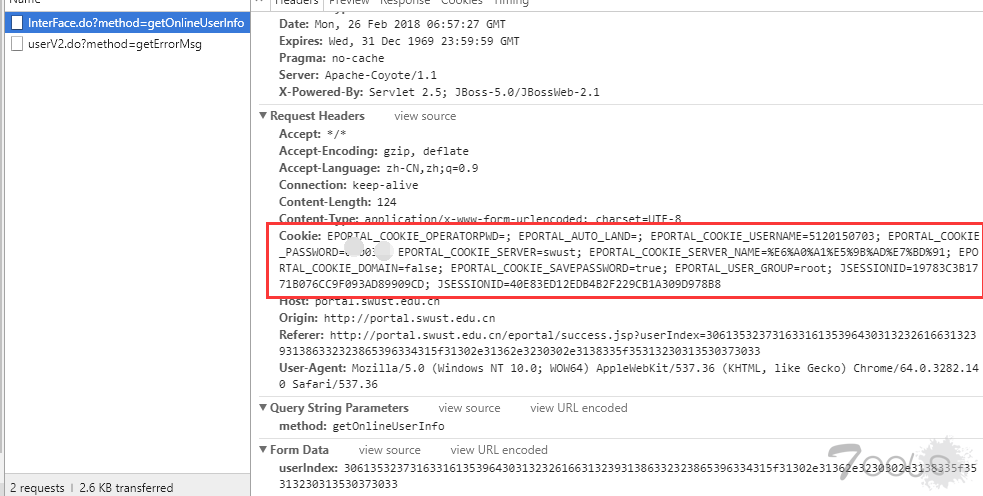Viewport: 983px width, 496px height.
Task: Collapse the Request Headers section
Action: coord(263,116)
